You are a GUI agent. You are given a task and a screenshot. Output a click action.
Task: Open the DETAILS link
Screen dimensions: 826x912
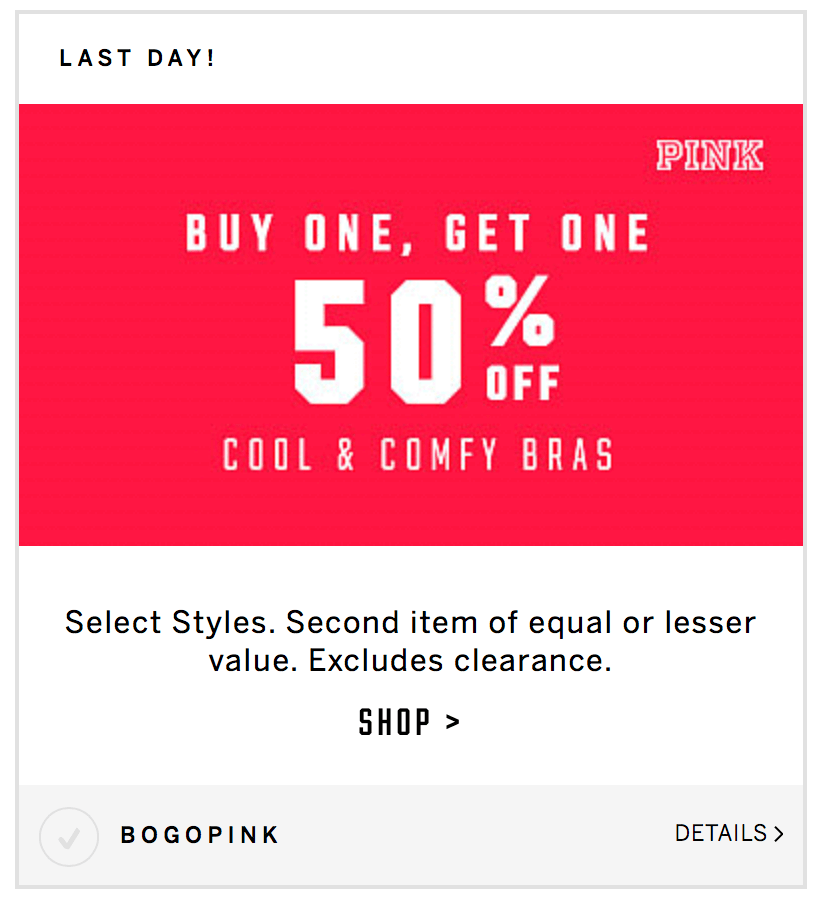coord(729,833)
